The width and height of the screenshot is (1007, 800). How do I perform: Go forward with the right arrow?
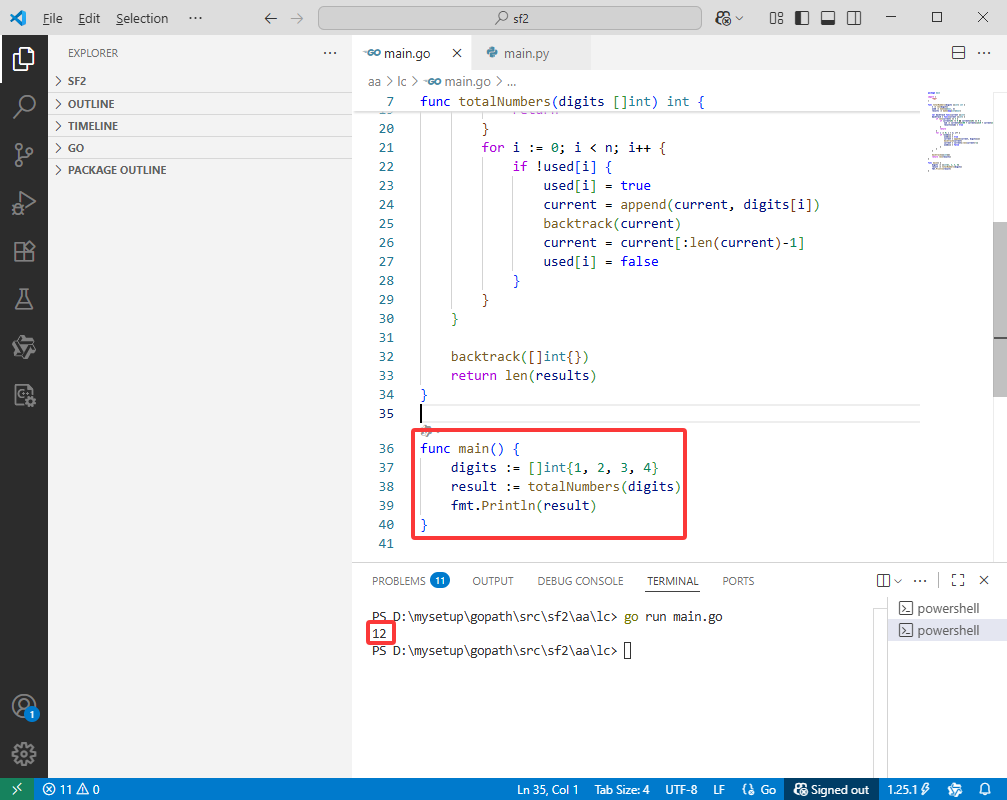(x=297, y=18)
